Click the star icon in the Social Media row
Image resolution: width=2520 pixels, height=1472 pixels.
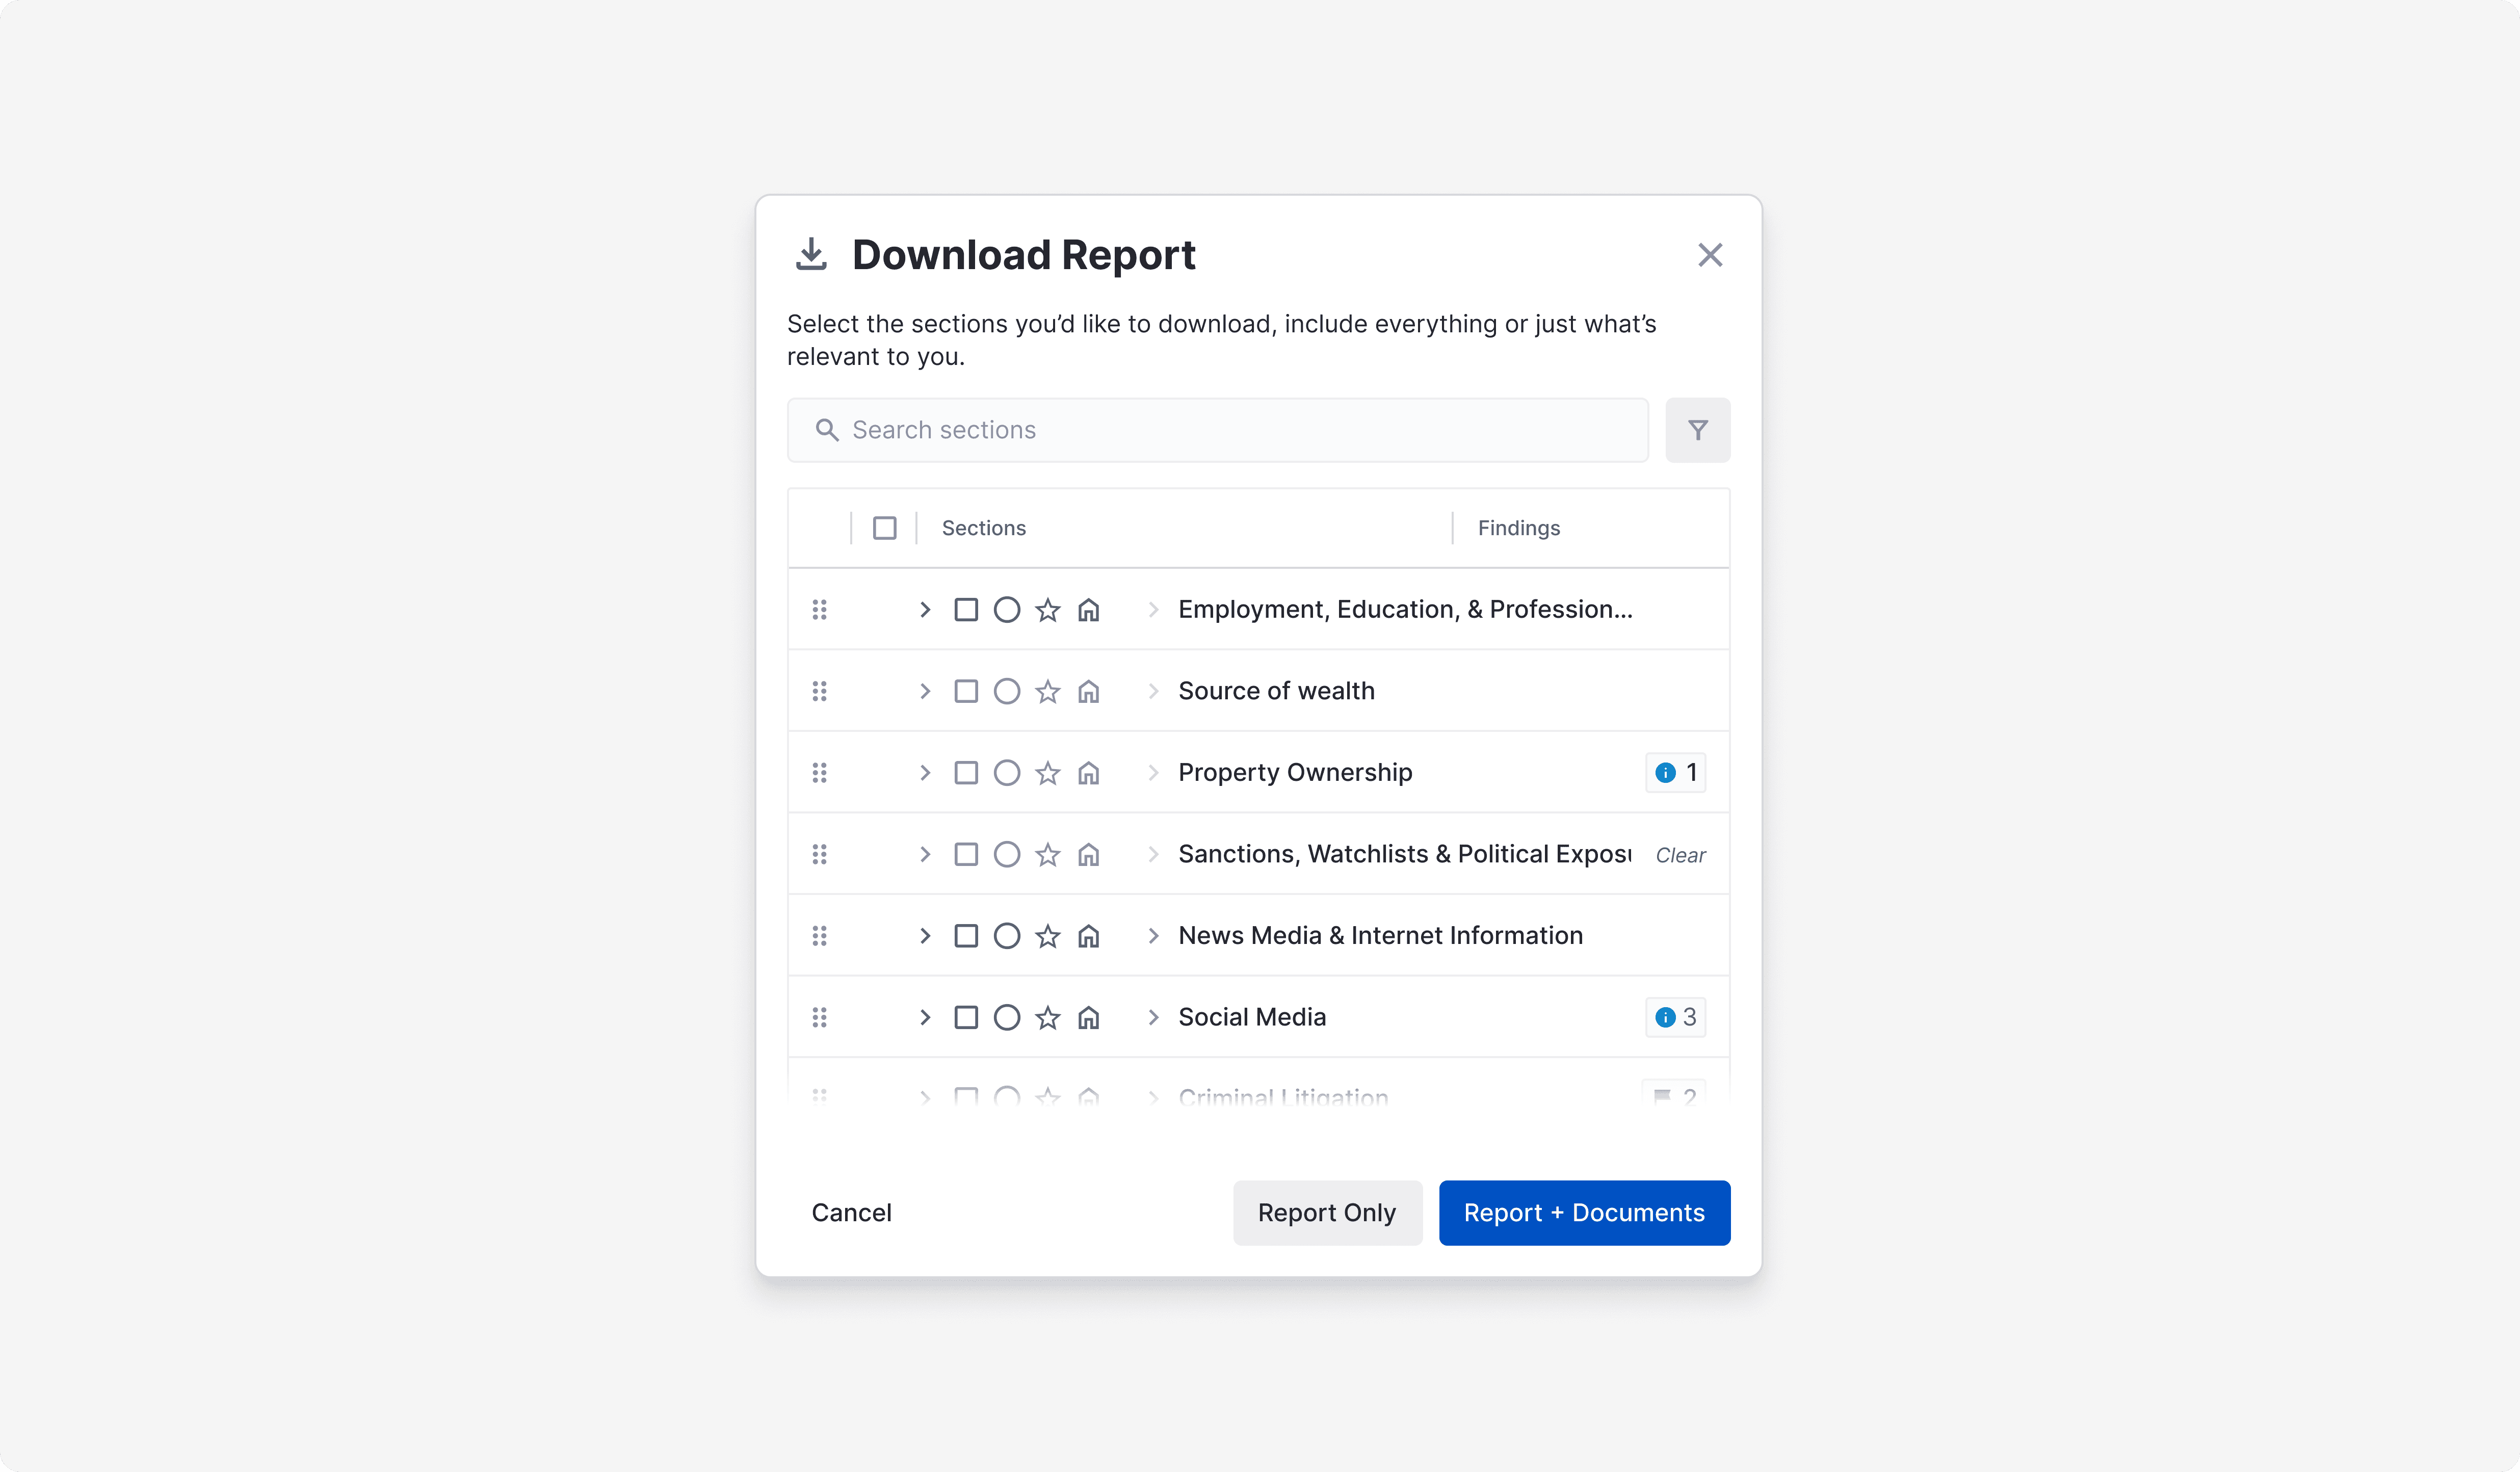pos(1047,1017)
